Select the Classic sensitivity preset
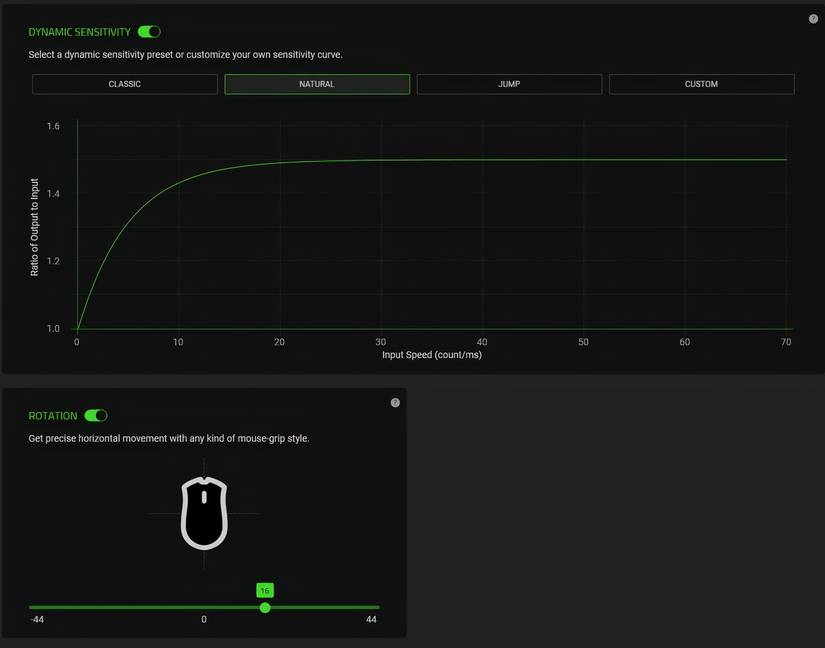Image resolution: width=825 pixels, height=648 pixels. pos(125,84)
